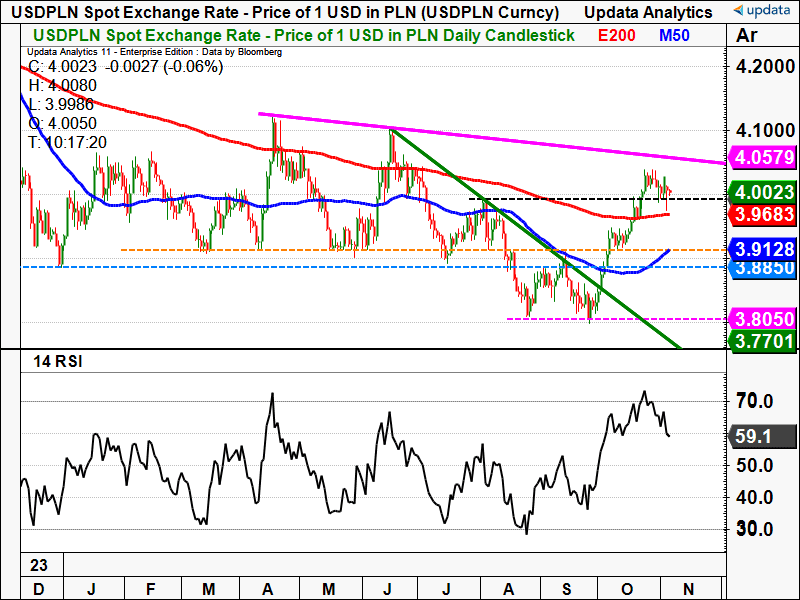Click the 40.0 RSI axis label
This screenshot has height=600, width=800.
(x=754, y=497)
